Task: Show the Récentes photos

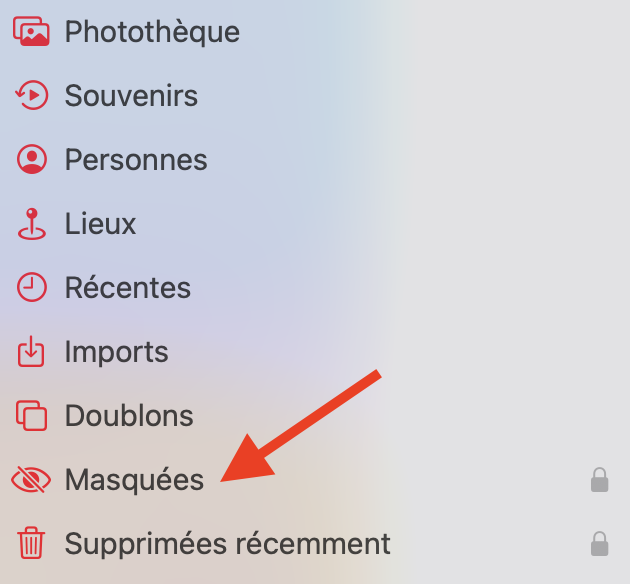Action: [x=127, y=288]
